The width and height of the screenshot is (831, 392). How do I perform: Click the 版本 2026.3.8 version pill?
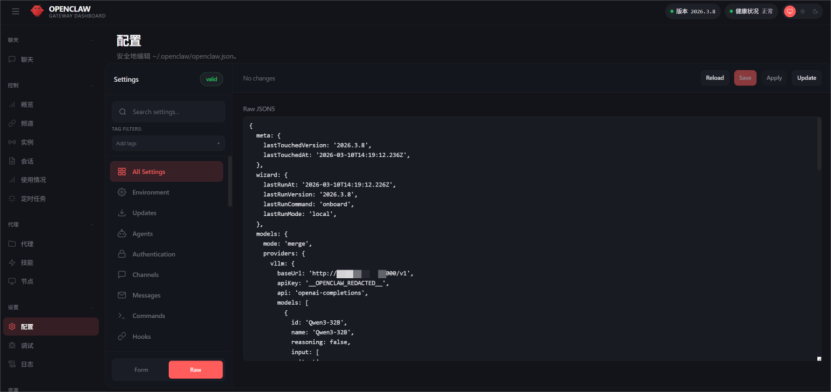point(693,12)
